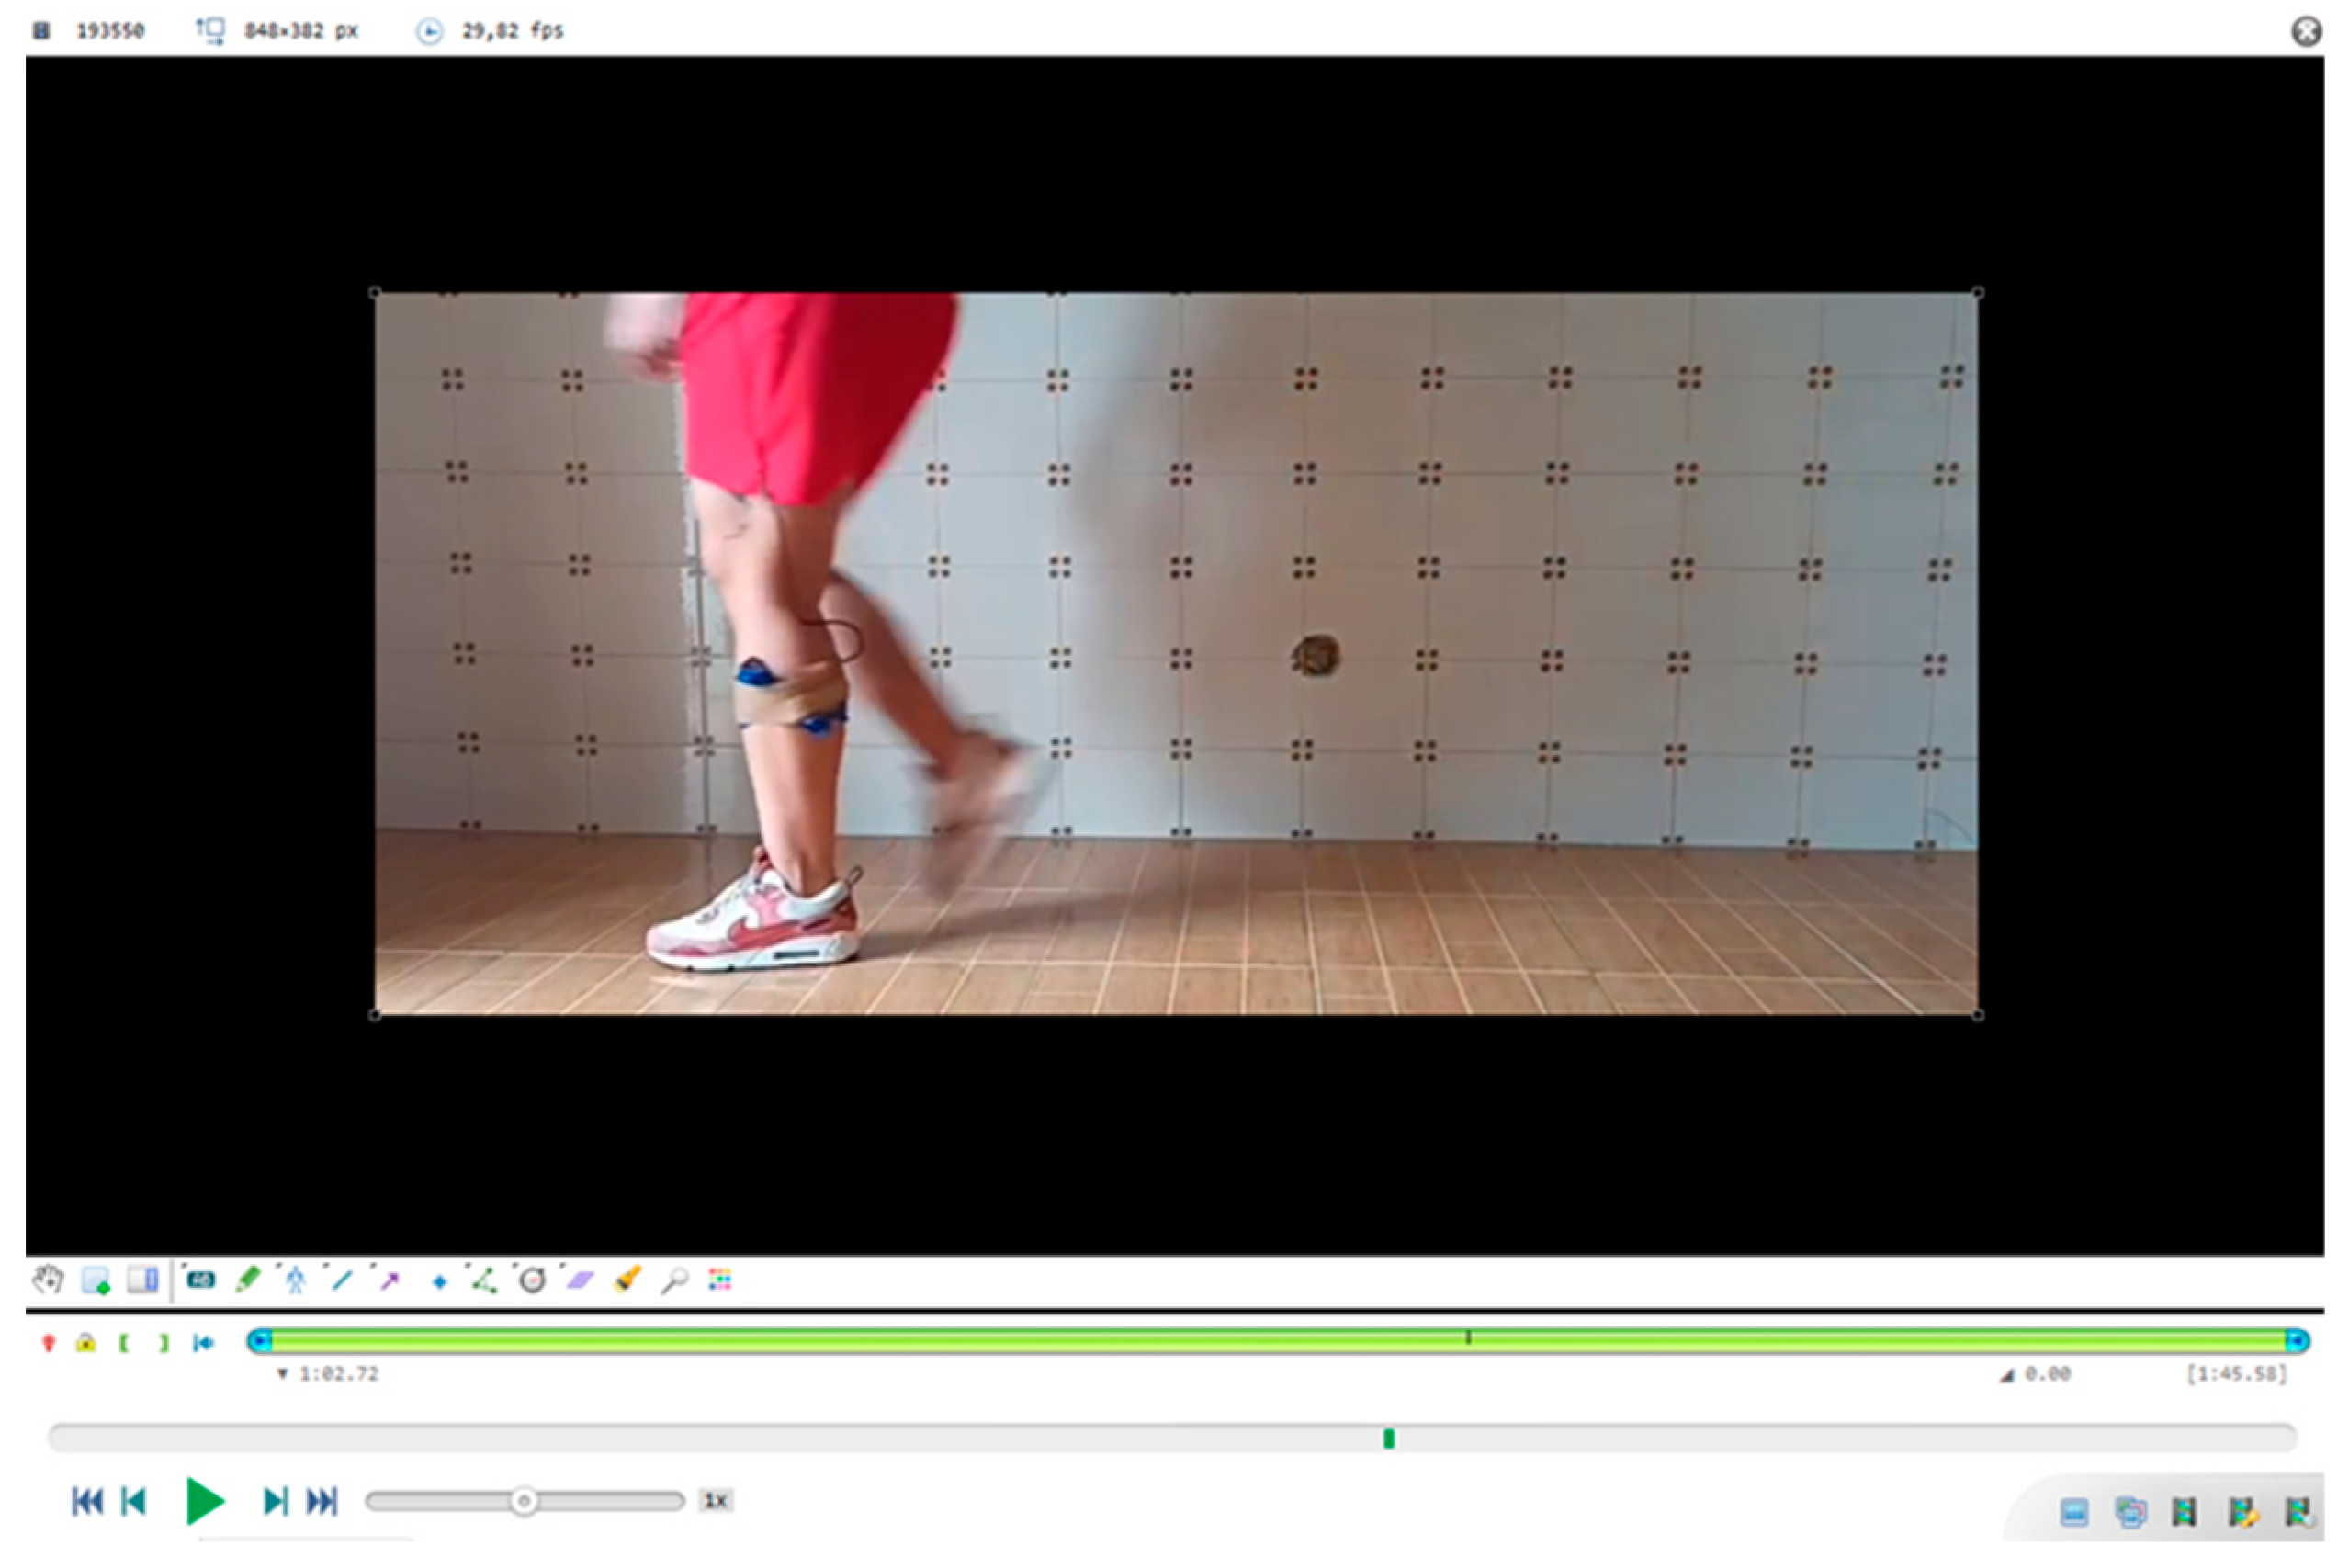Pick the purple arrow tool
The height and width of the screenshot is (1568, 2349).
point(390,1280)
